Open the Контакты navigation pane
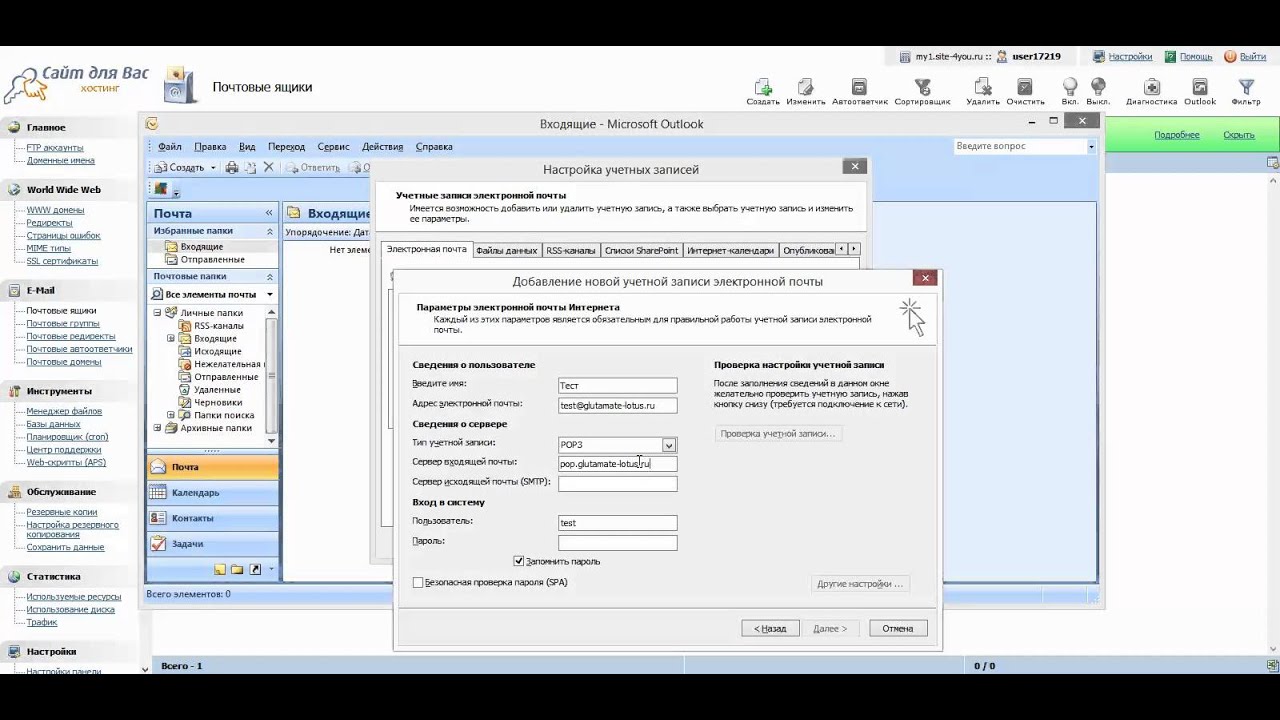The height and width of the screenshot is (720, 1280). [x=212, y=518]
